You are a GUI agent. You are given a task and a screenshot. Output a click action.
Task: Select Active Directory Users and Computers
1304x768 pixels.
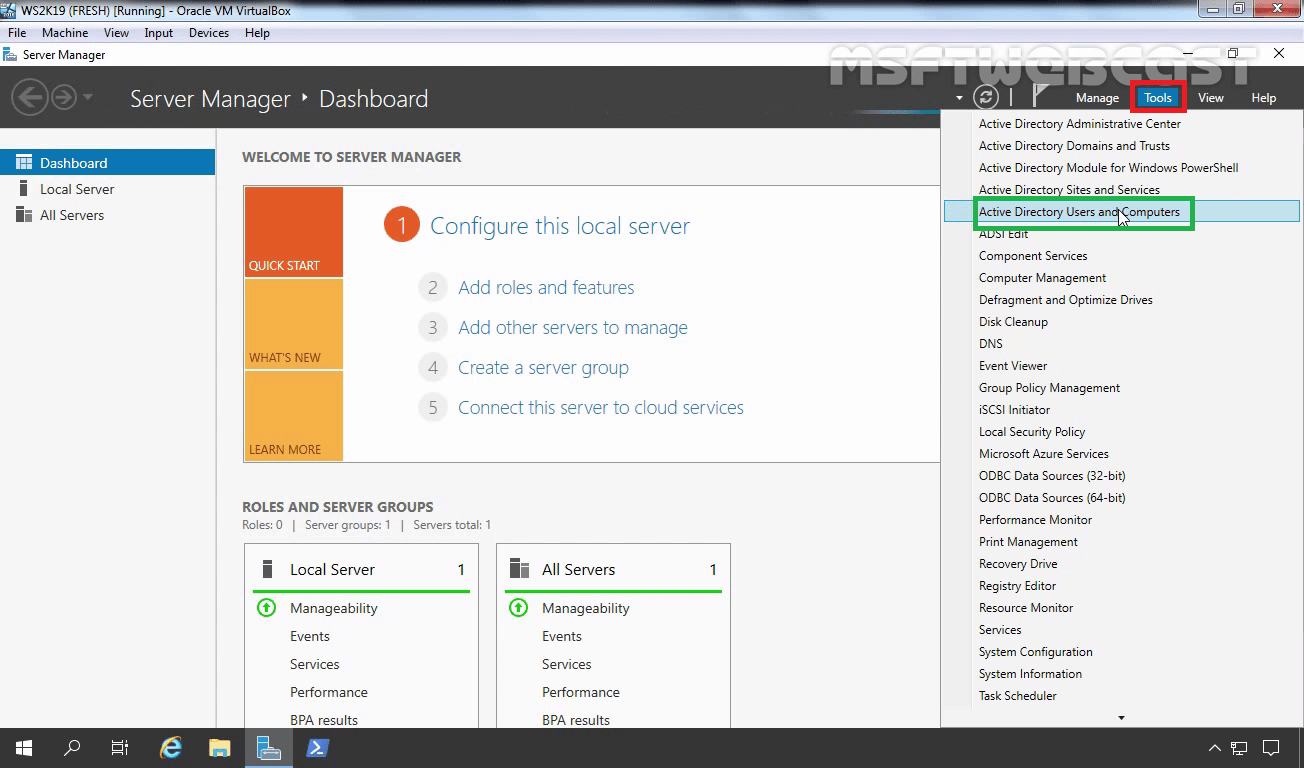pos(1081,212)
